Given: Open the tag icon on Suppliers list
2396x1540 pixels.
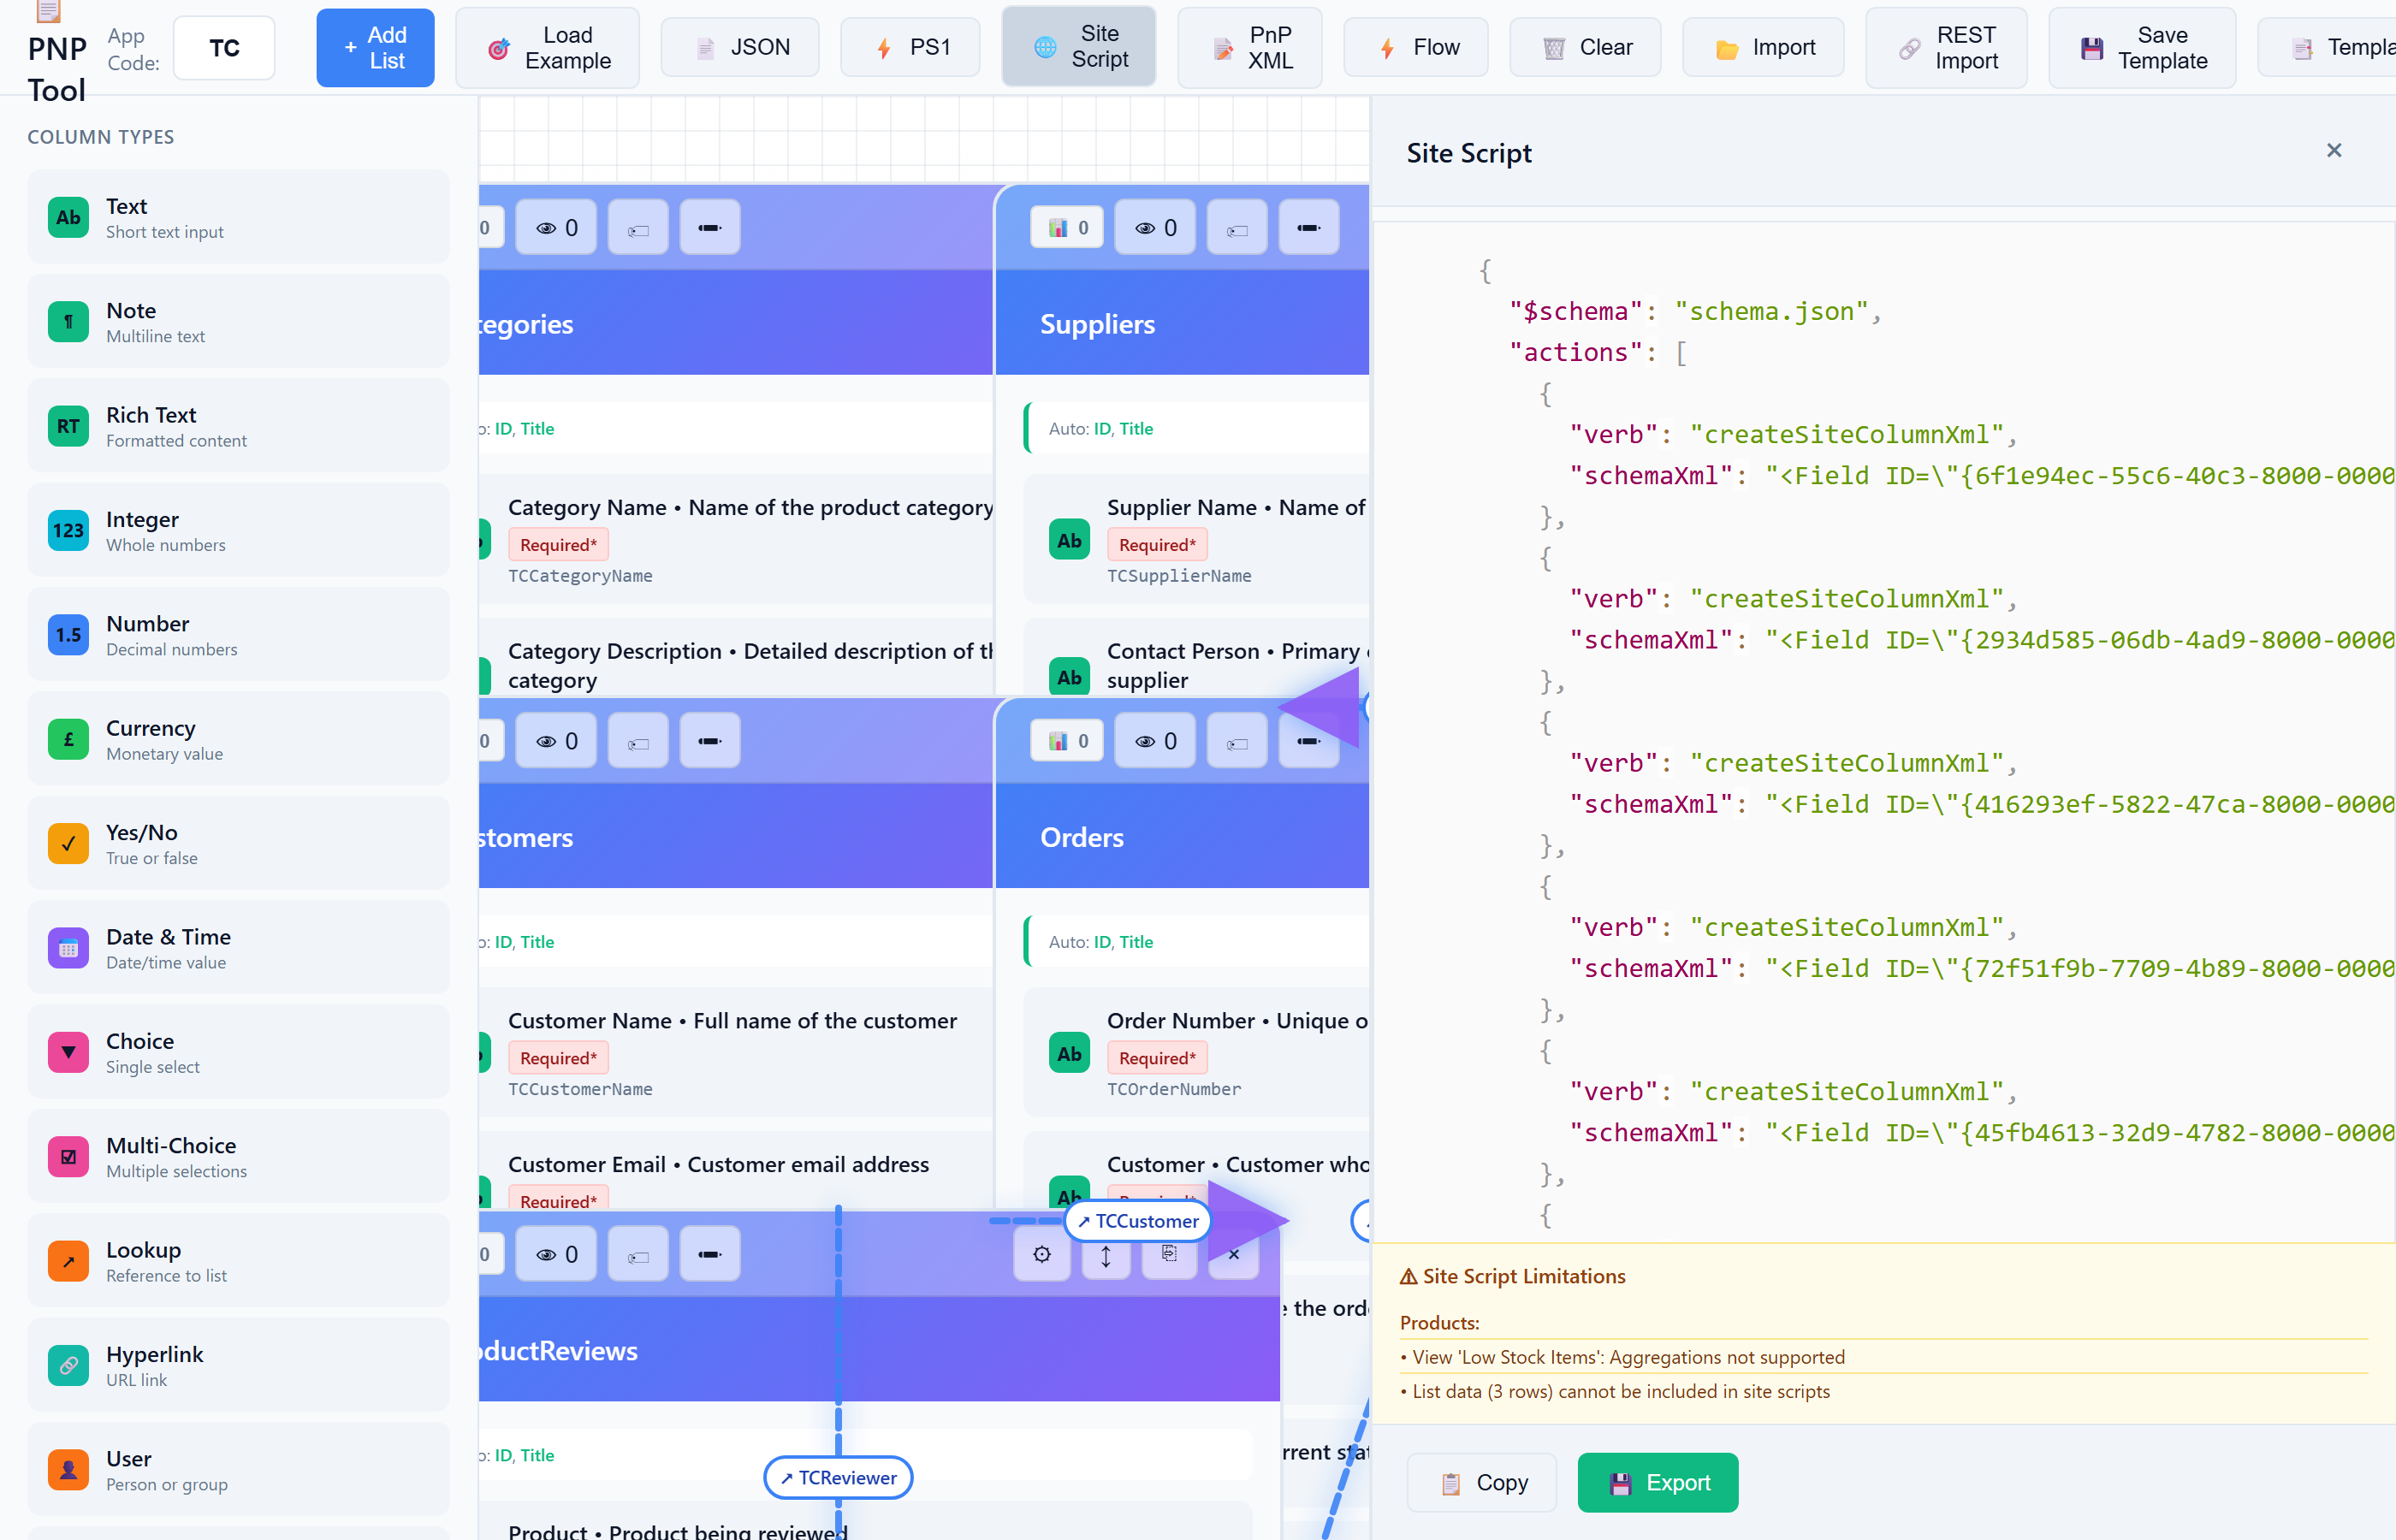Looking at the screenshot, I should (x=1237, y=228).
